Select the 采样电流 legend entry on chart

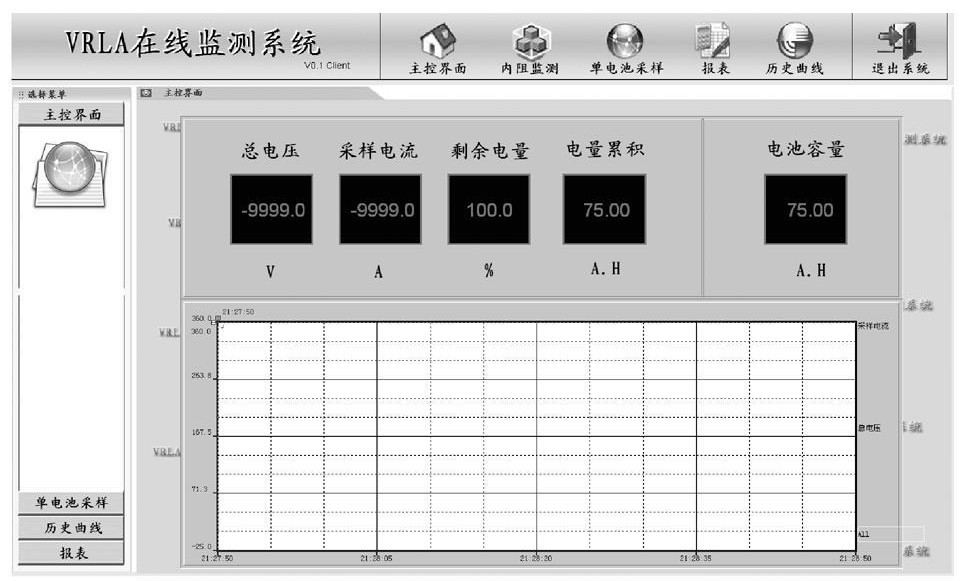(x=872, y=327)
